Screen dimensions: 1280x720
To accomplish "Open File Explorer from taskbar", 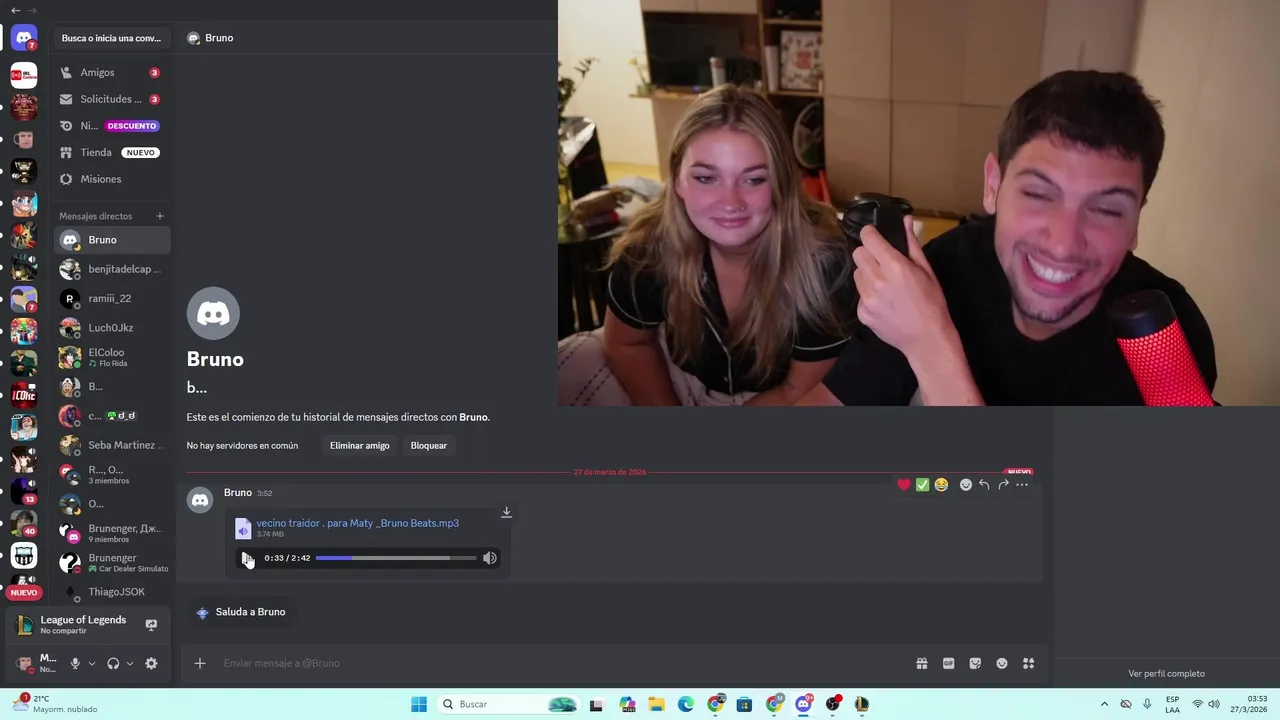I will (x=656, y=704).
